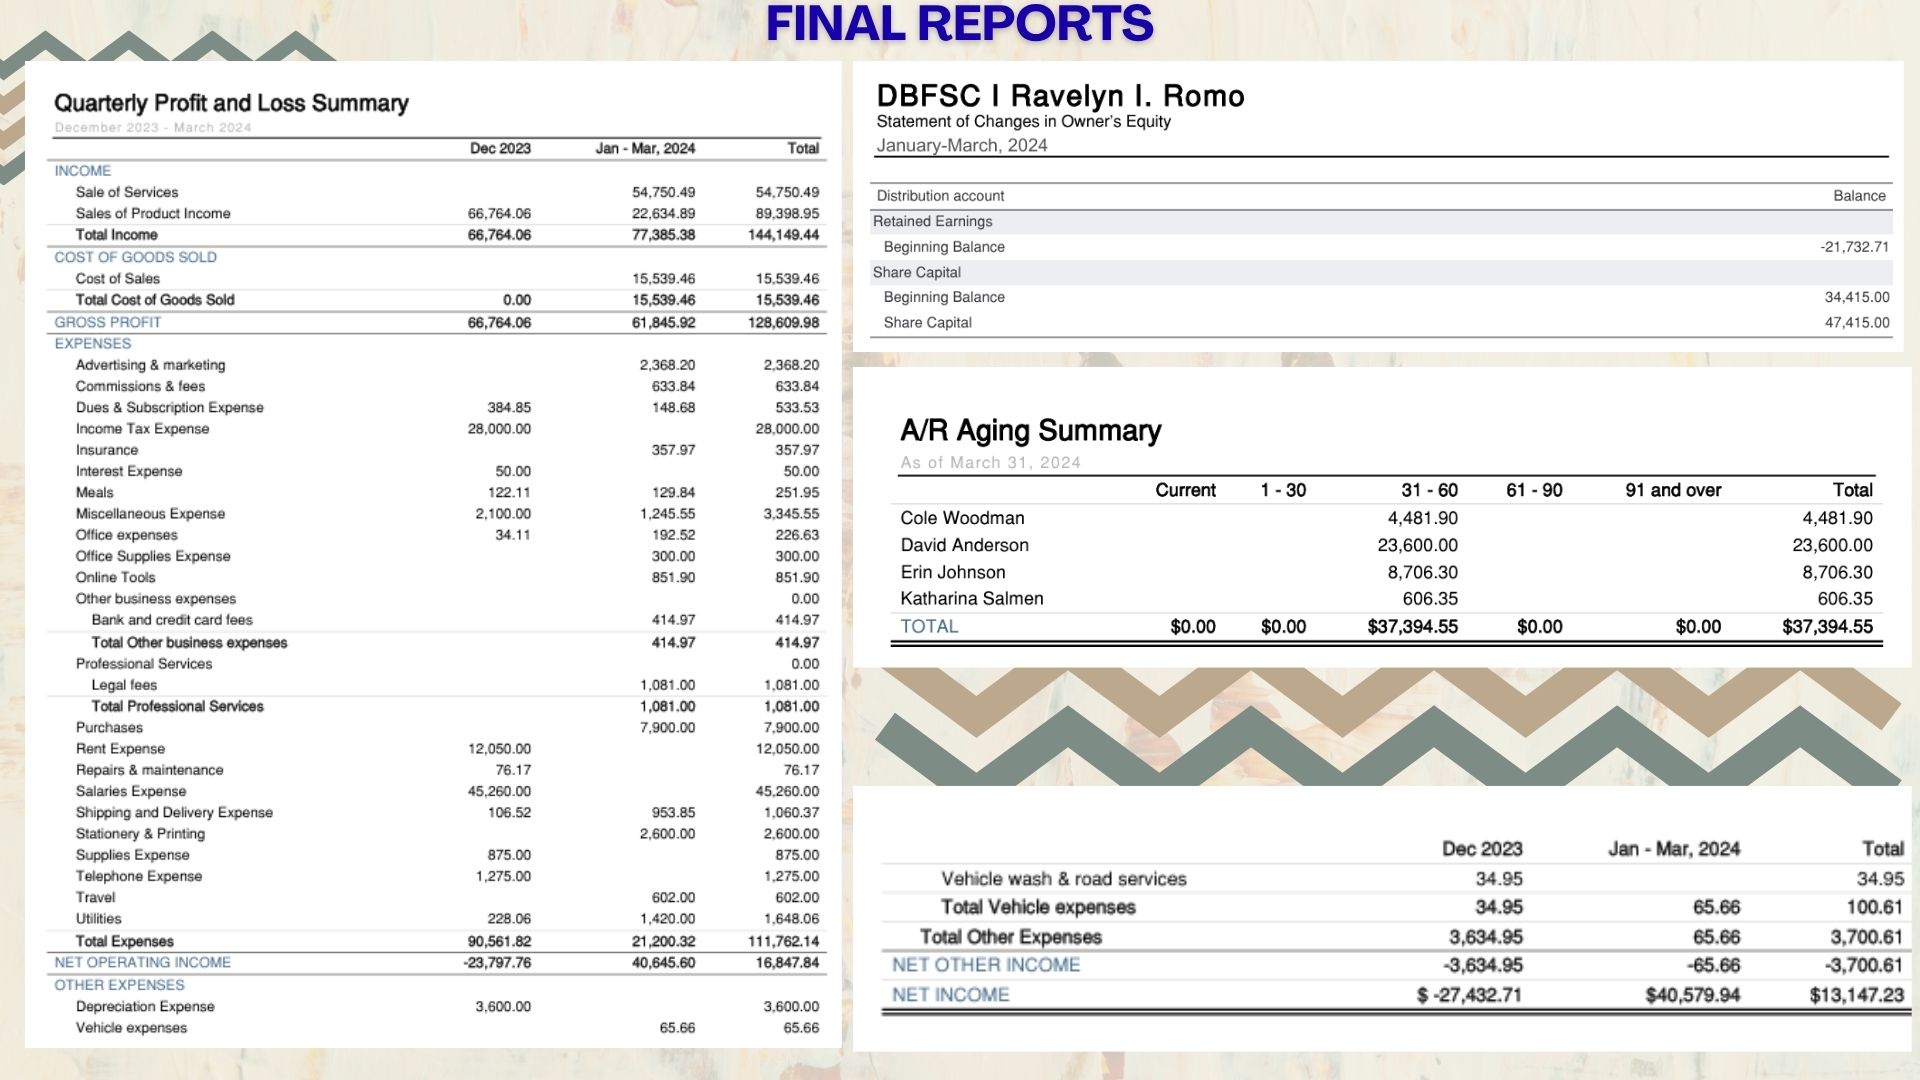Click the Cole Woodman customer row
The height and width of the screenshot is (1080, 1920).
[1386, 518]
